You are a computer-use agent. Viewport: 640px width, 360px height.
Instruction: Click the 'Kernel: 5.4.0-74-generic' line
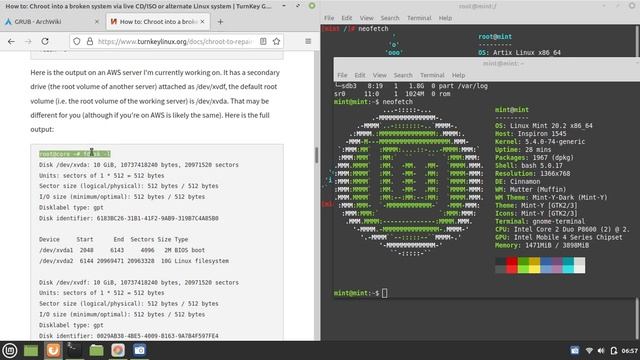point(540,142)
